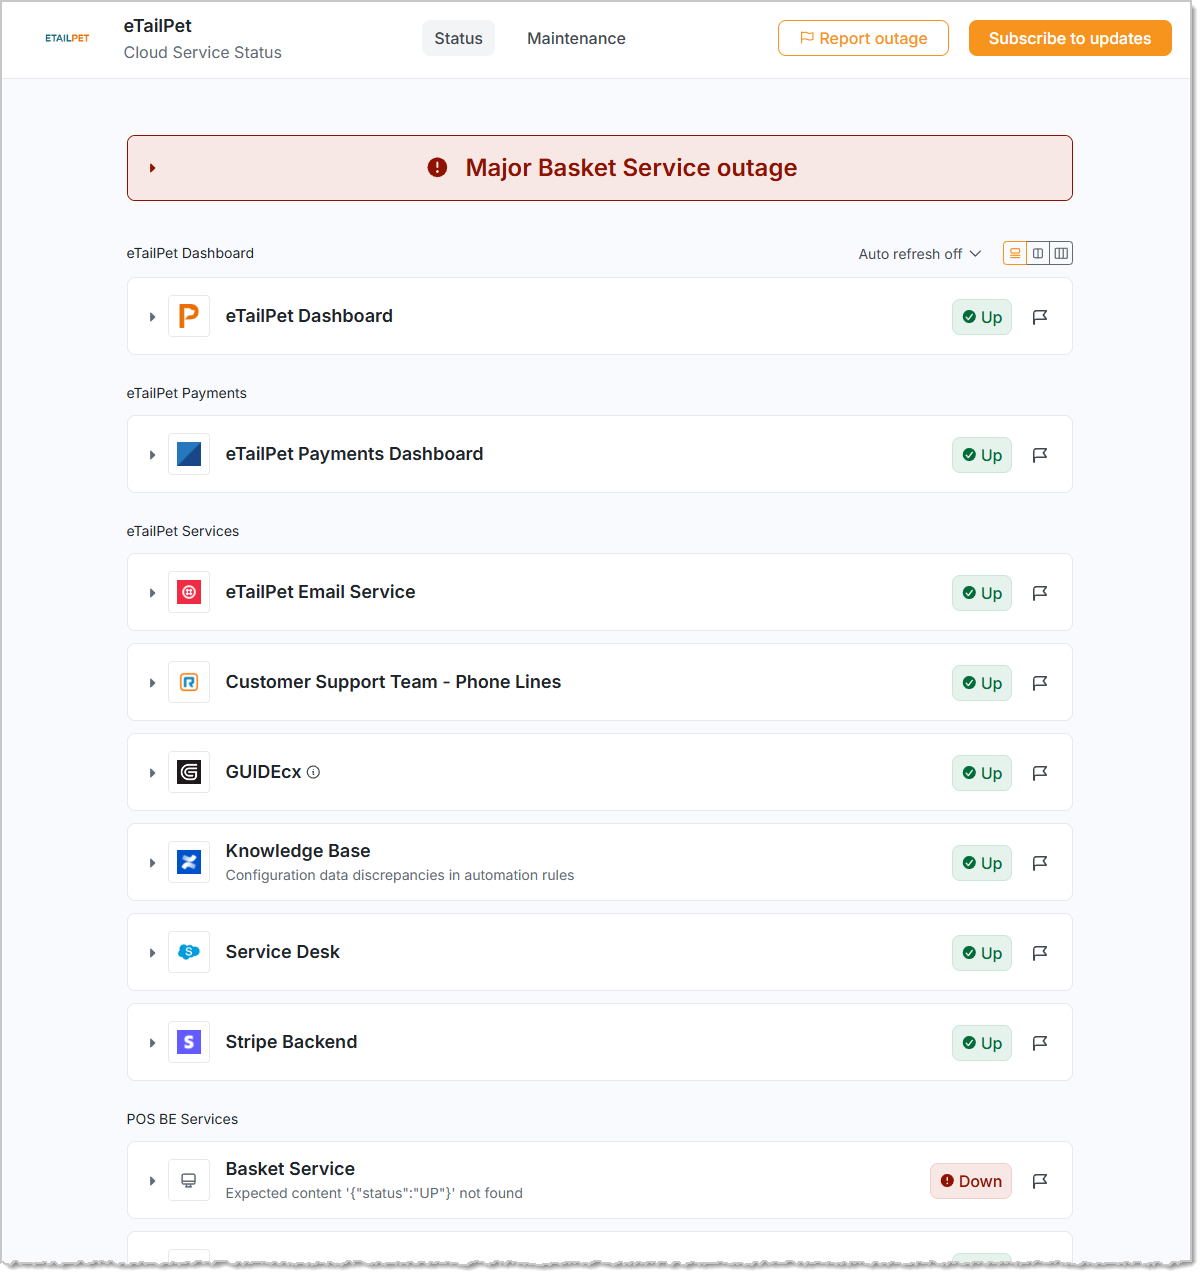1202x1277 pixels.
Task: Flag the Customer Support Phone Lines service
Action: (x=1040, y=683)
